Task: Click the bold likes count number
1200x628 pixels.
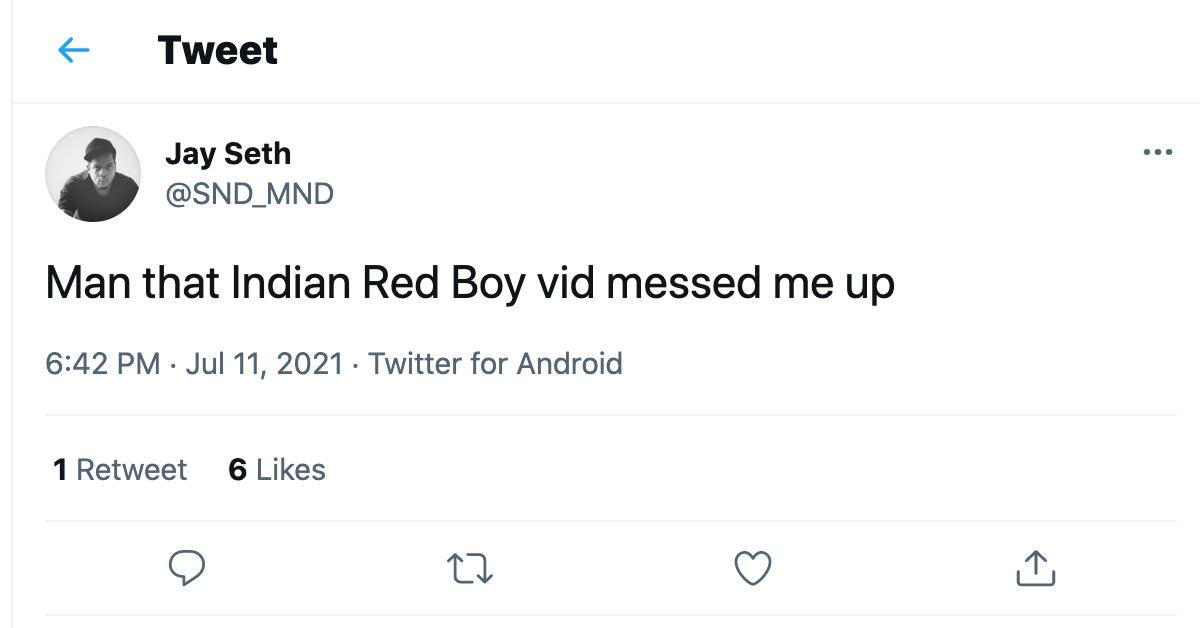Action: [238, 470]
